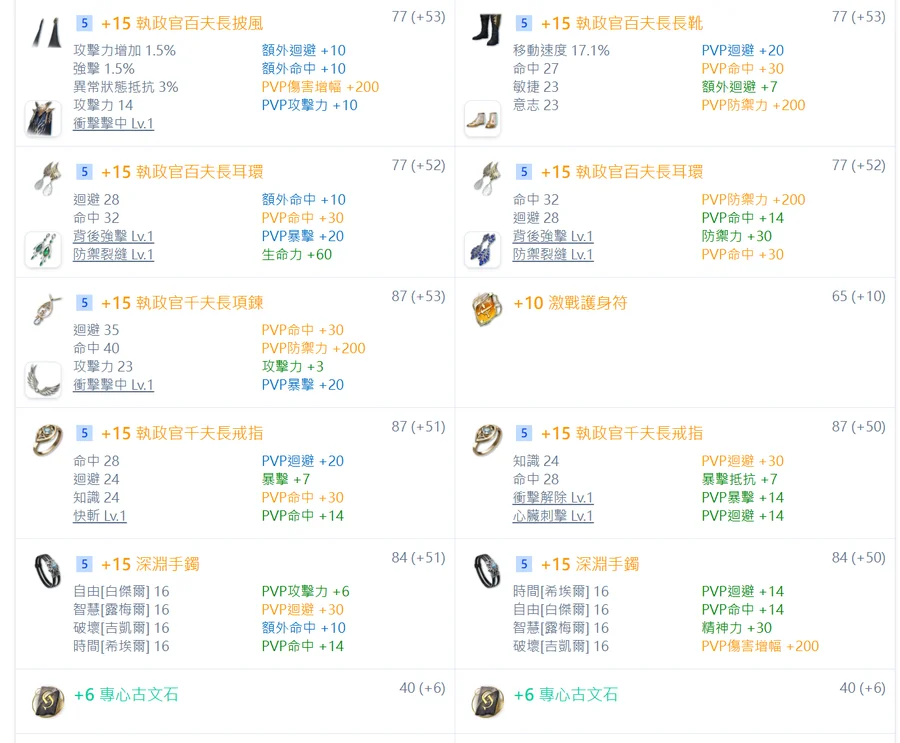
Task: Open 背後強擊 Lv.1 link on right earring
Action: 553,237
